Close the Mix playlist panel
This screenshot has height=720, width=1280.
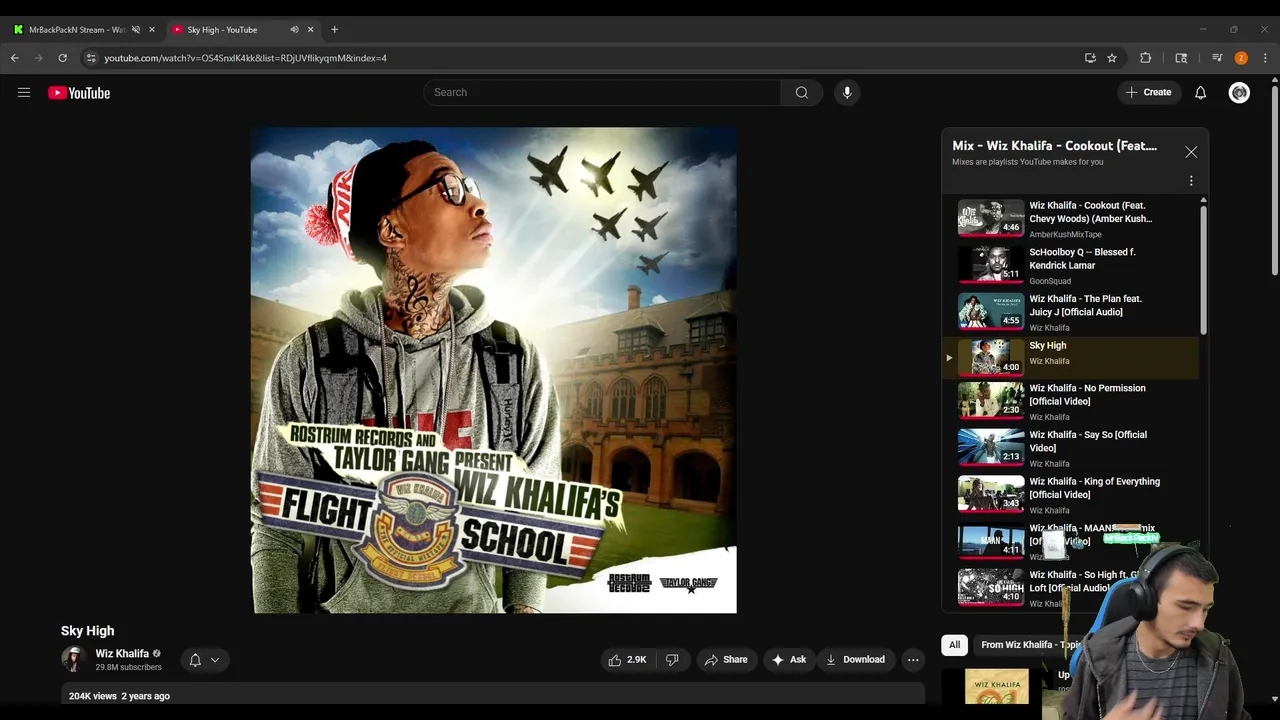click(x=1191, y=152)
